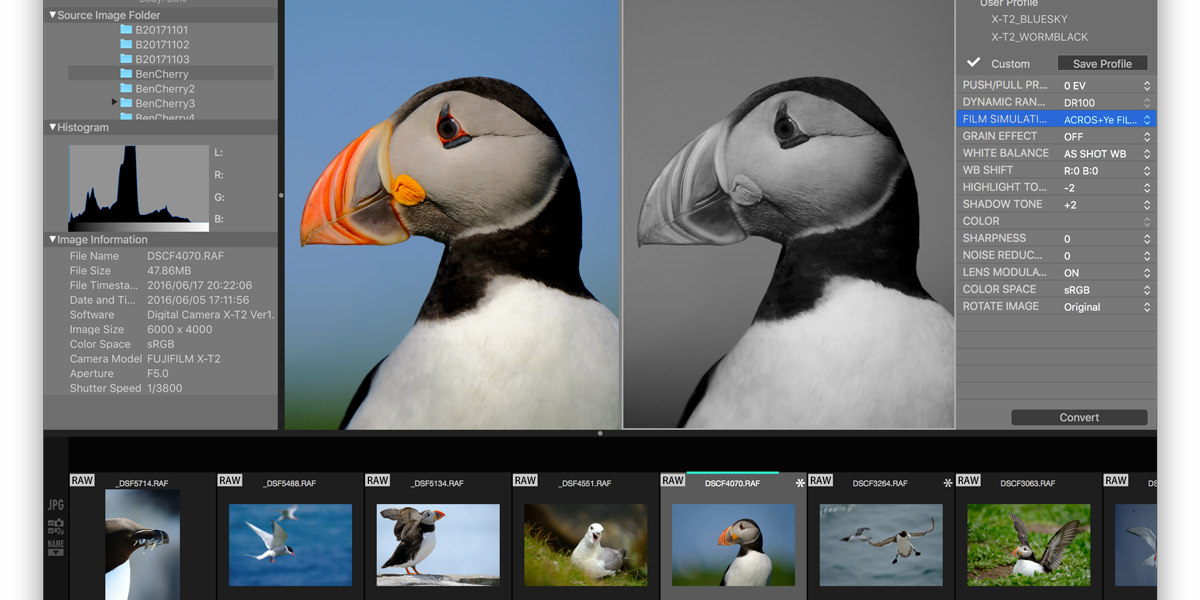Click the Aperture value F5.0

tap(158, 373)
